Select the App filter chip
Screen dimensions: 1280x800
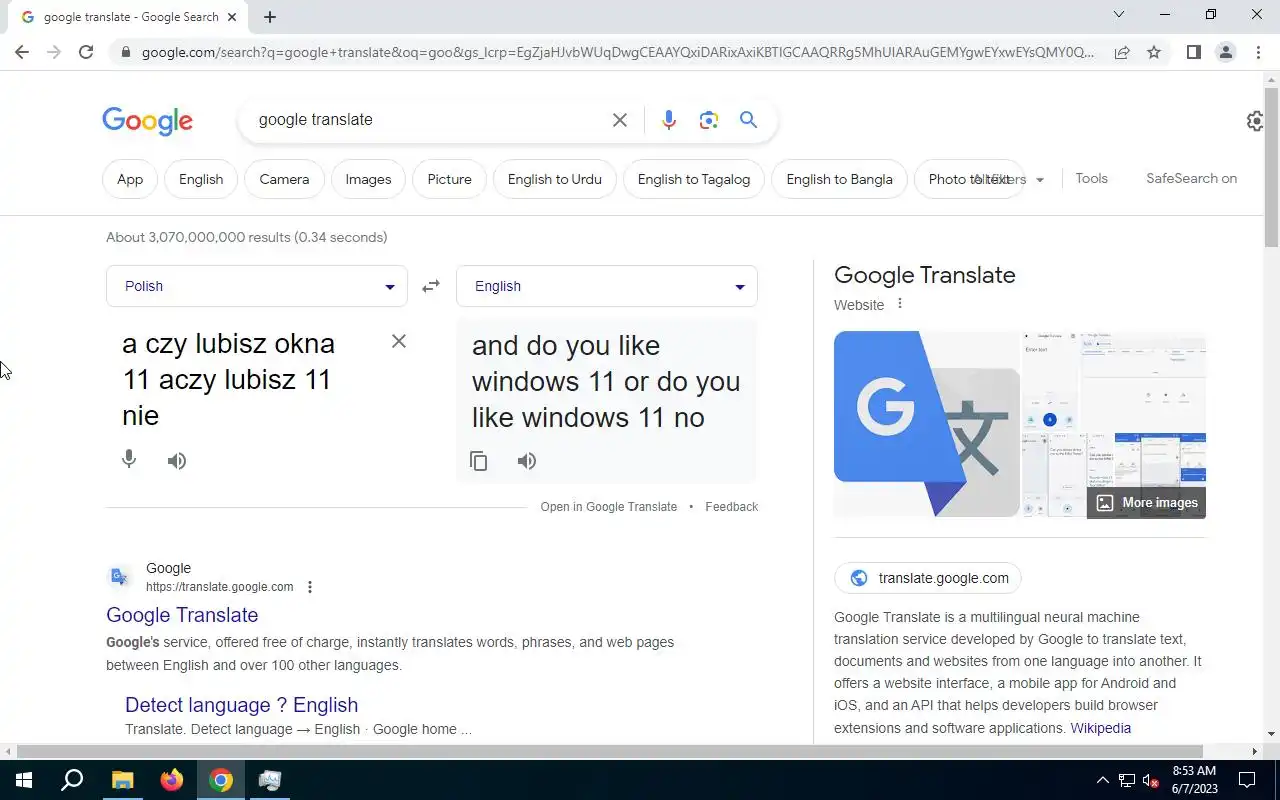(130, 179)
